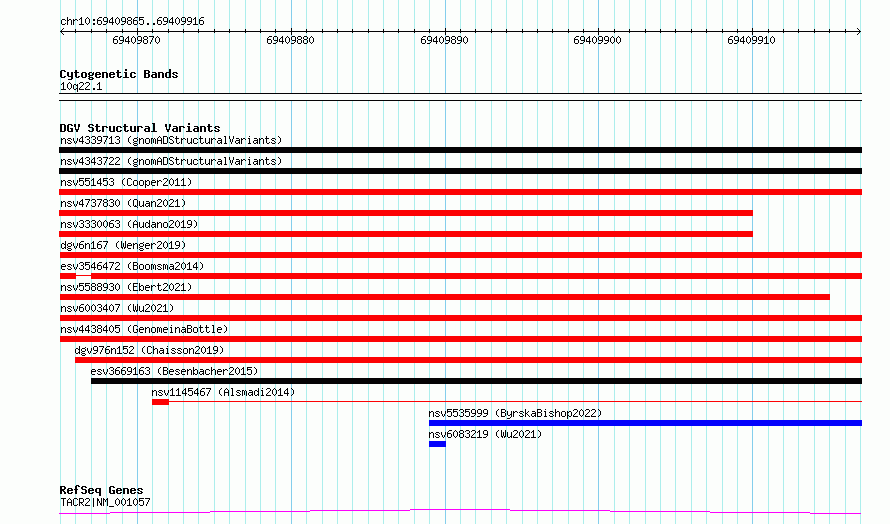This screenshot has height=524, width=890.
Task: Open the TACR2|NM_001057 gene label
Action: (x=105, y=502)
